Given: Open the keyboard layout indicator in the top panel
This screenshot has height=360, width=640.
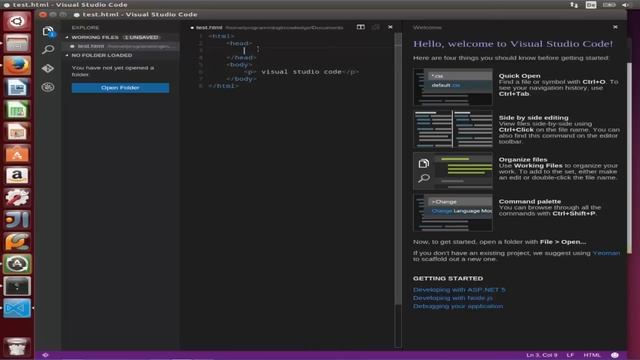Looking at the screenshot, I should pyautogui.click(x=591, y=5).
